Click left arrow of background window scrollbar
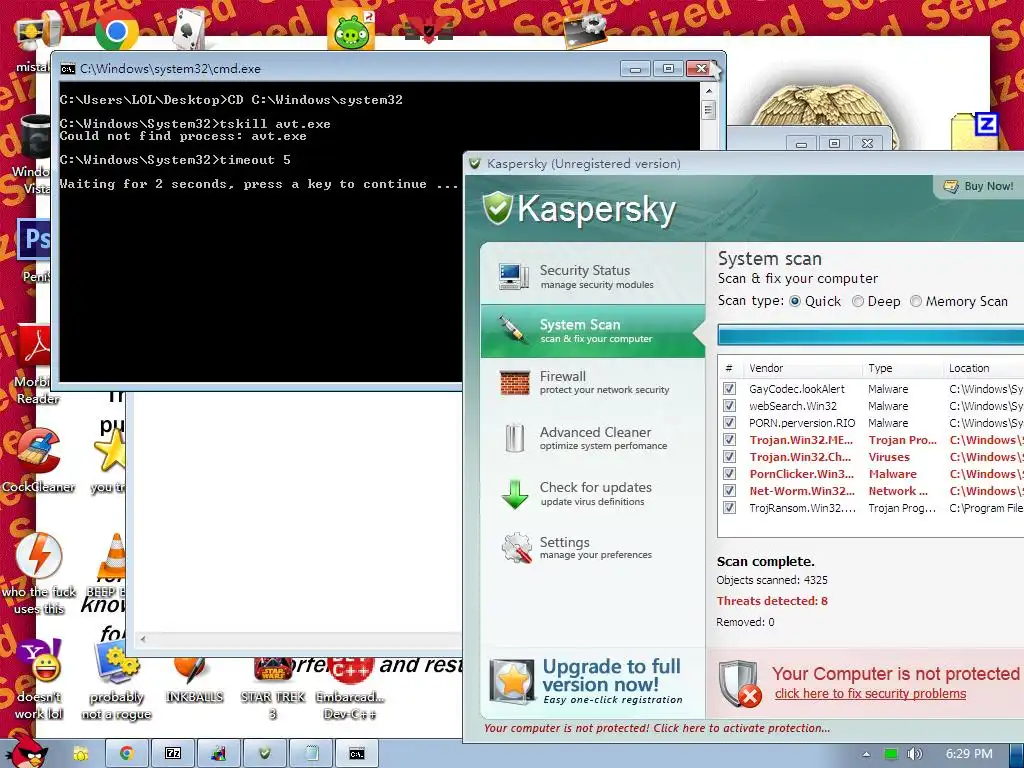This screenshot has height=768, width=1024. (143, 639)
